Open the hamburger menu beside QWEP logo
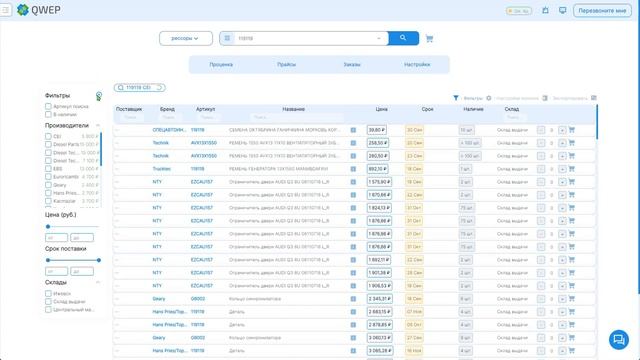The height and width of the screenshot is (360, 640). 5,10
